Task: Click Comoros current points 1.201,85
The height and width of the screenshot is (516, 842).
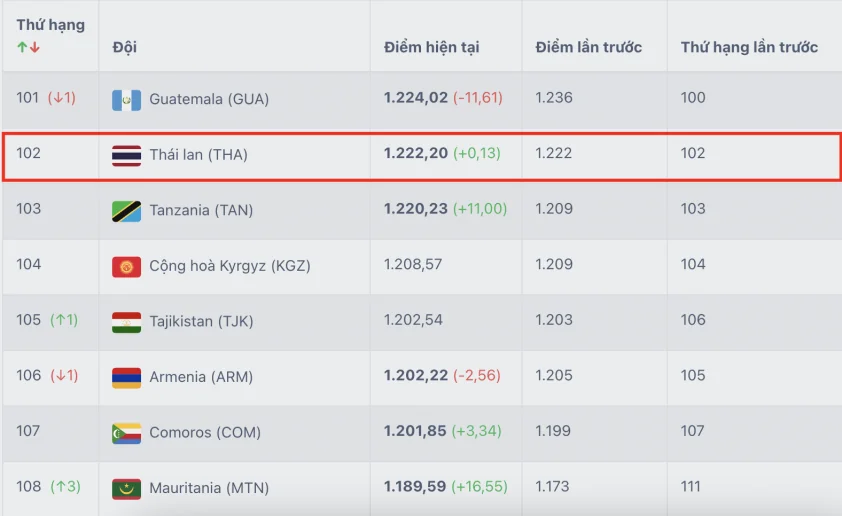Action: point(415,431)
